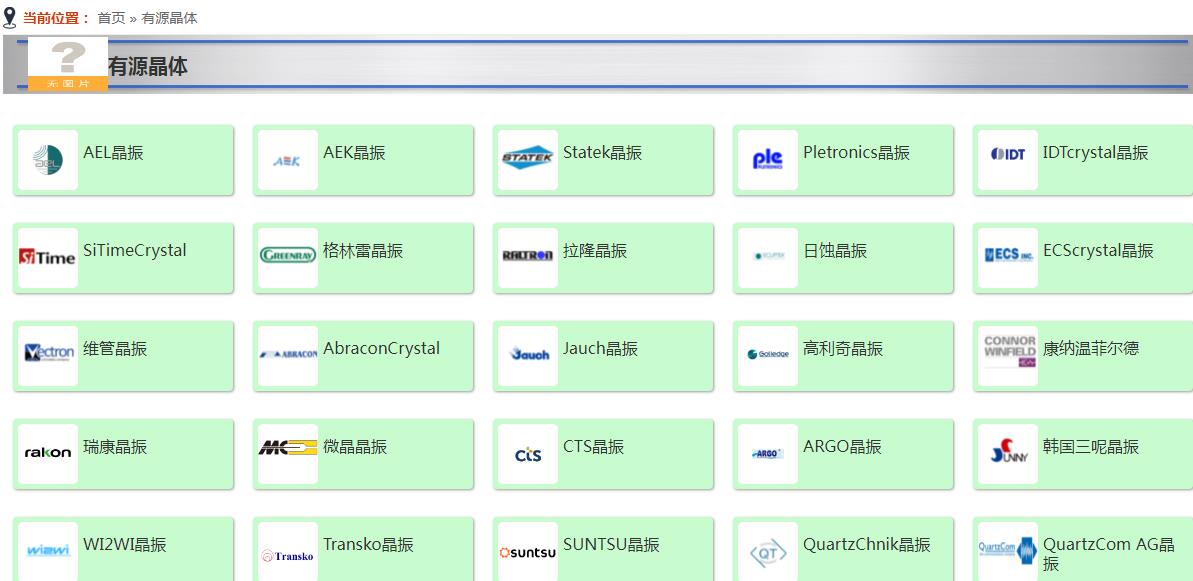Select the wi2wi logo icon
The height and width of the screenshot is (581, 1193).
[48, 551]
